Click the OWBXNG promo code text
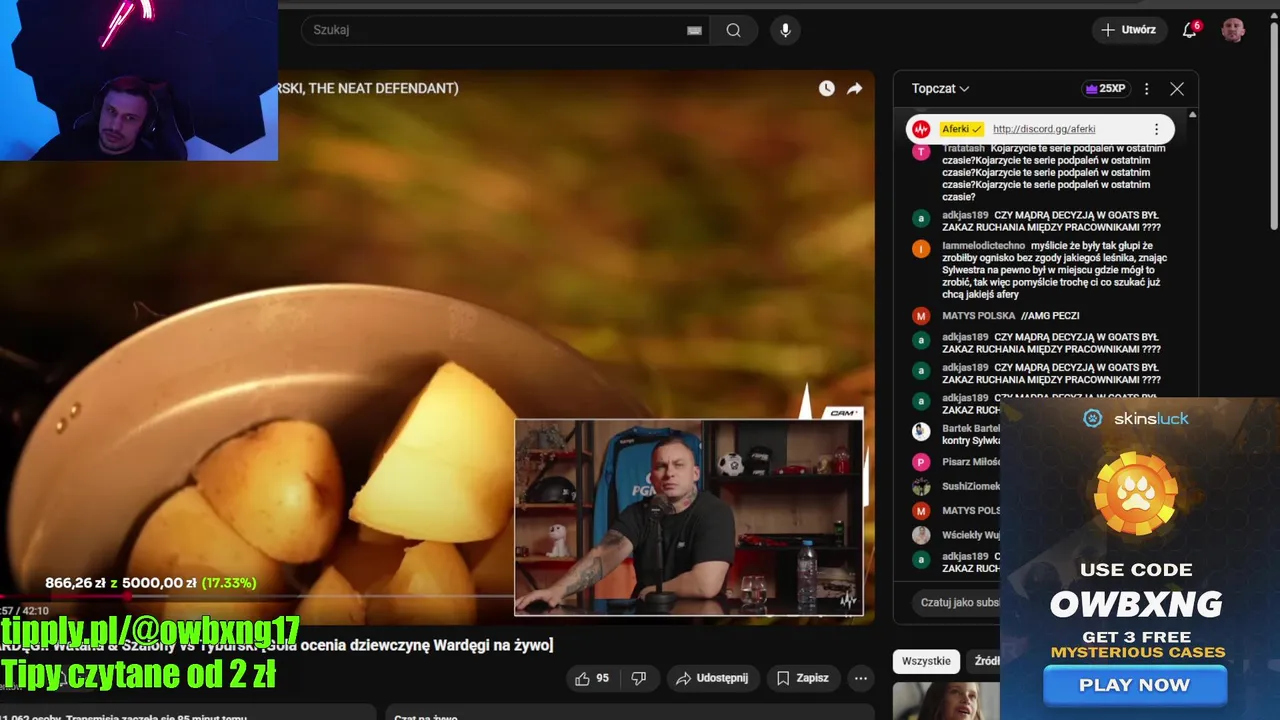Screen dimensions: 1280x720 (1136, 604)
